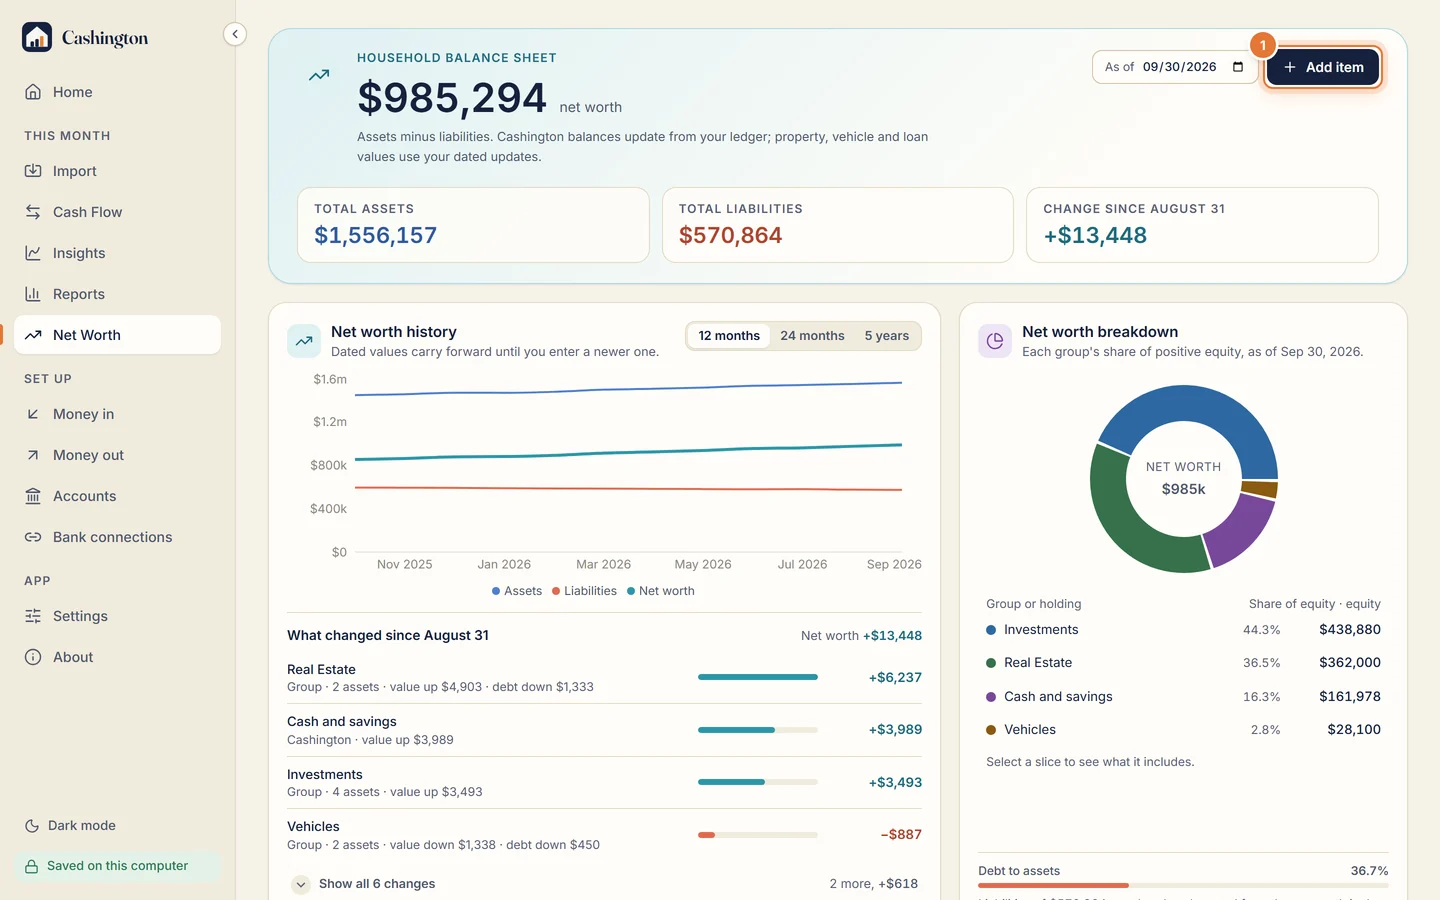
Task: Toggle the Assets series in the chart legend
Action: (517, 591)
